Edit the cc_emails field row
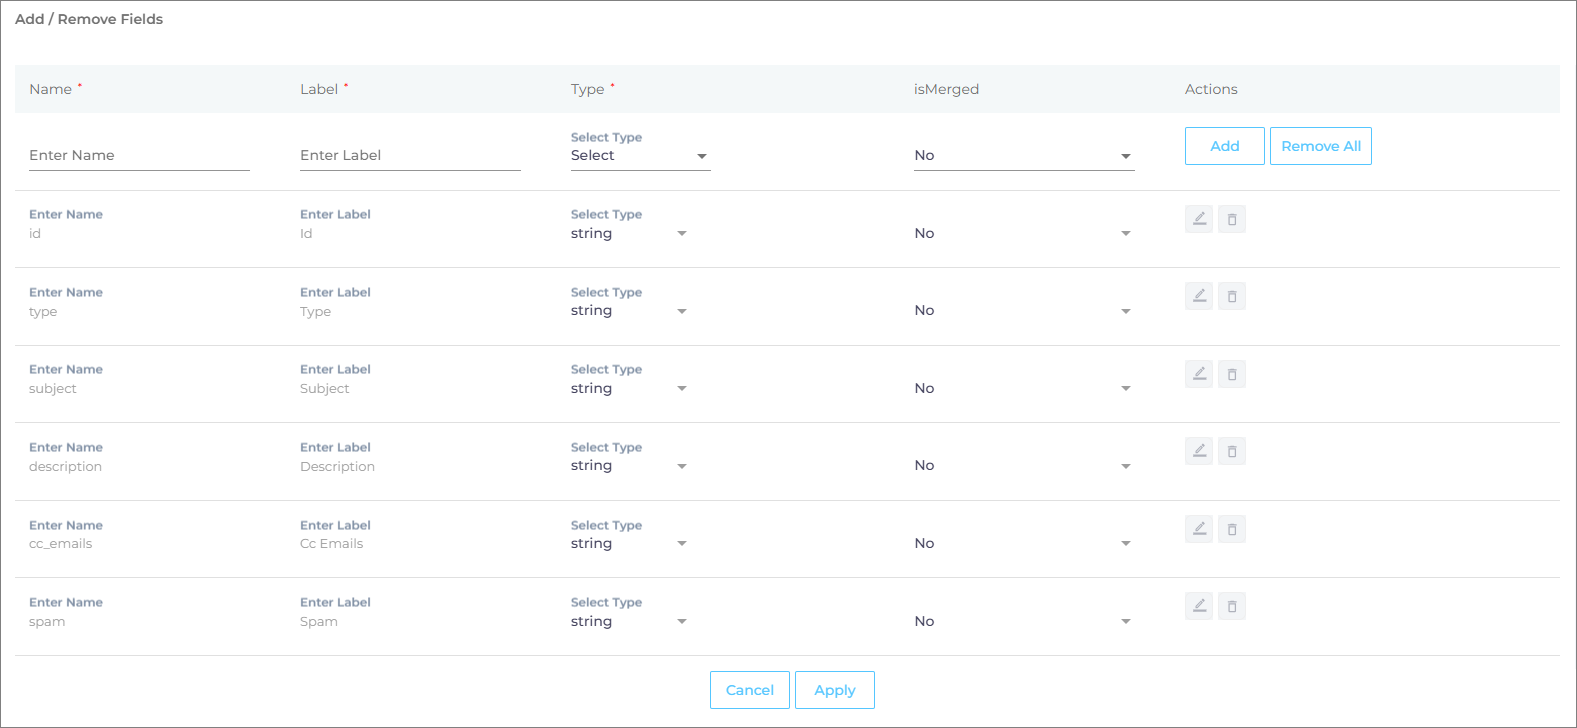 [1198, 529]
